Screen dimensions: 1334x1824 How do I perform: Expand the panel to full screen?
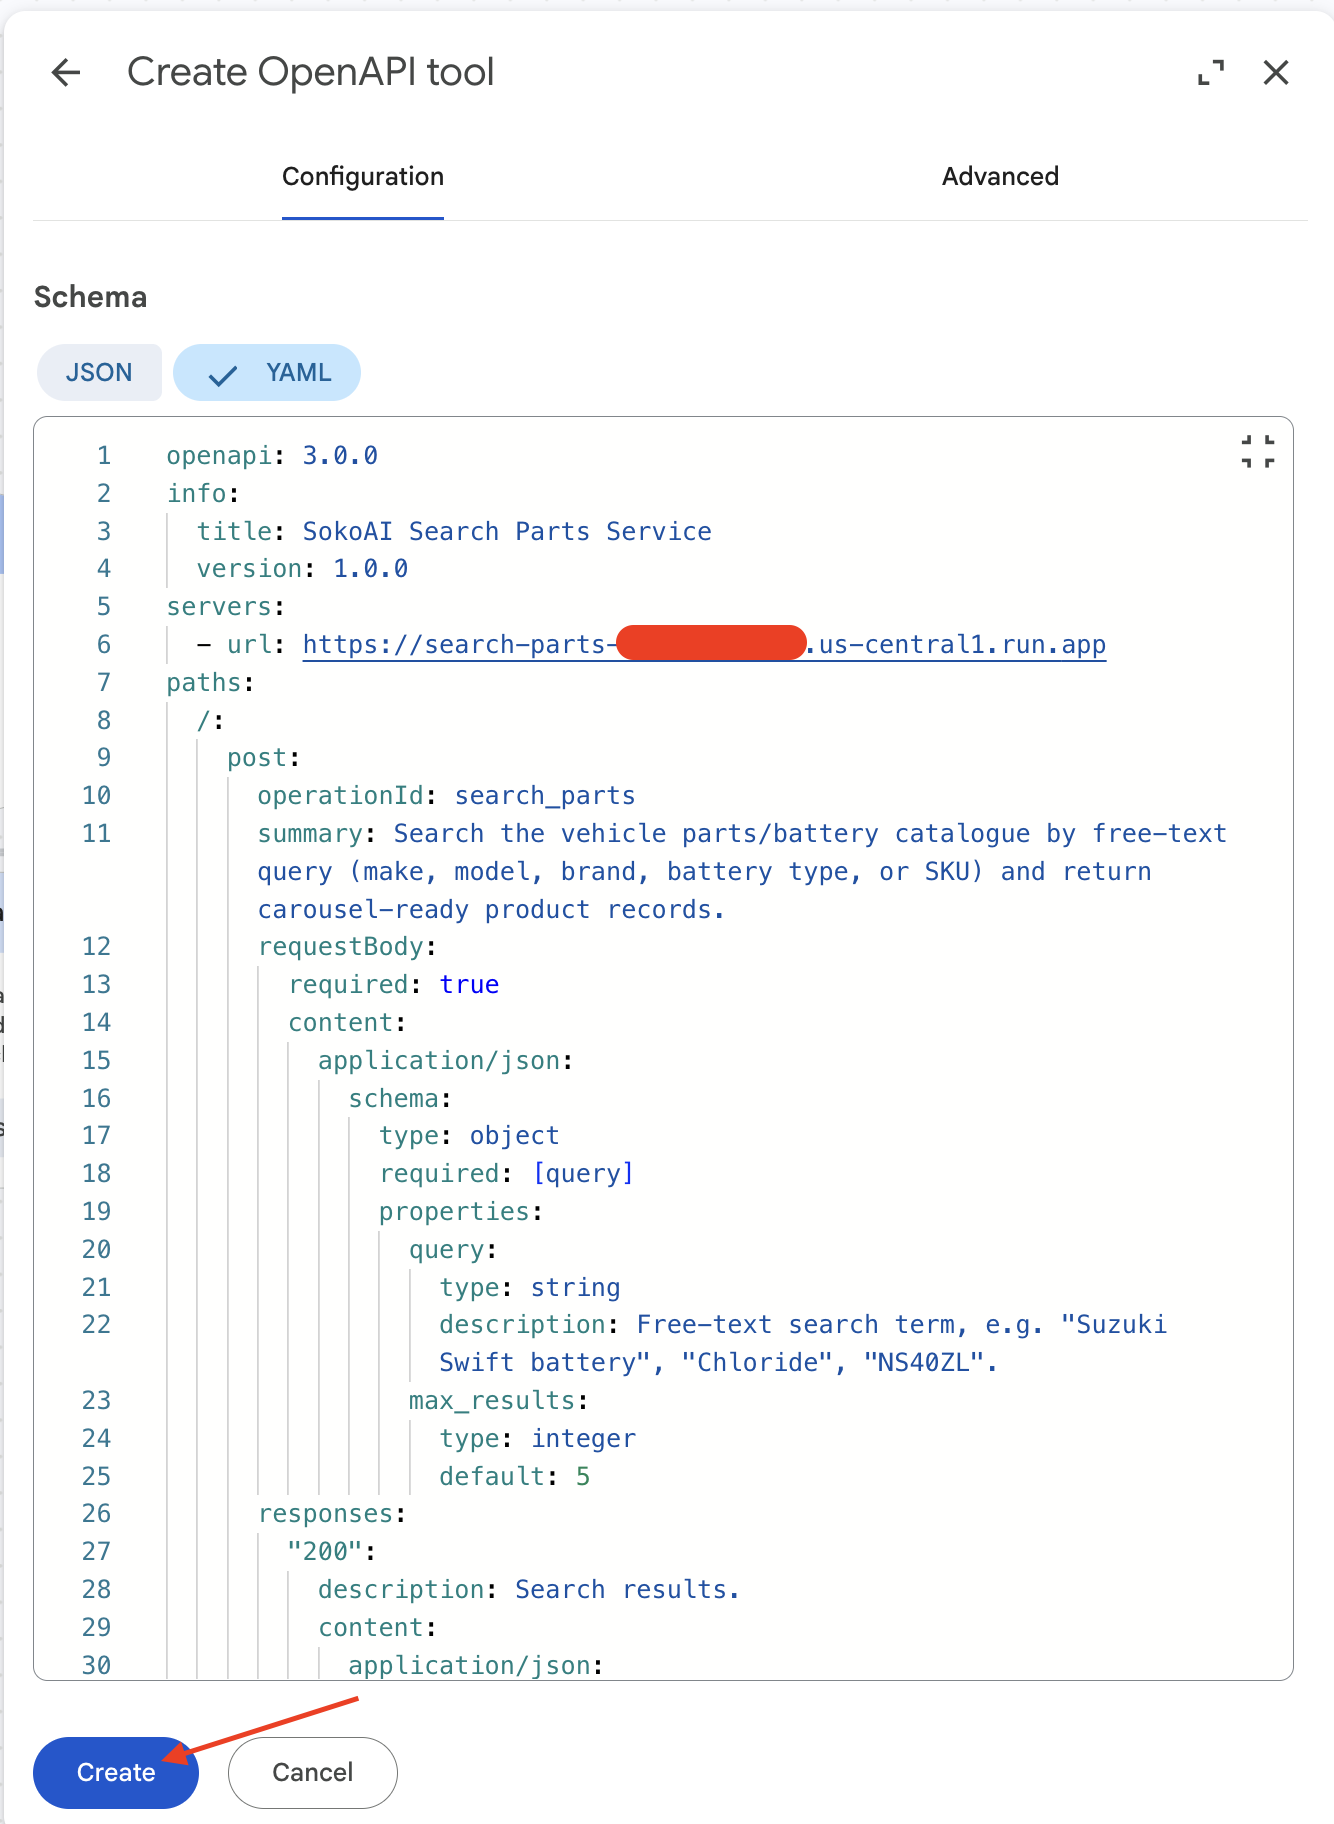click(x=1211, y=72)
